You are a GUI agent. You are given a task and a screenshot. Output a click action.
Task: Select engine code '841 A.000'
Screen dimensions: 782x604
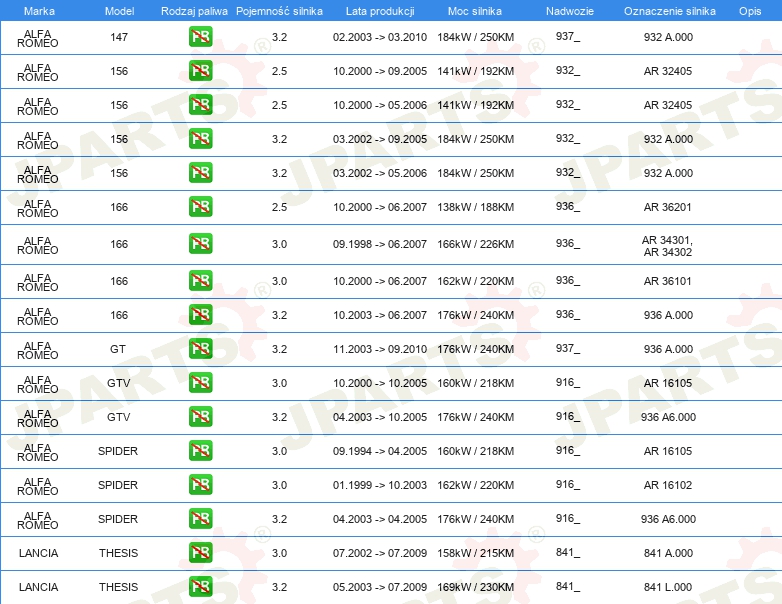pos(668,553)
